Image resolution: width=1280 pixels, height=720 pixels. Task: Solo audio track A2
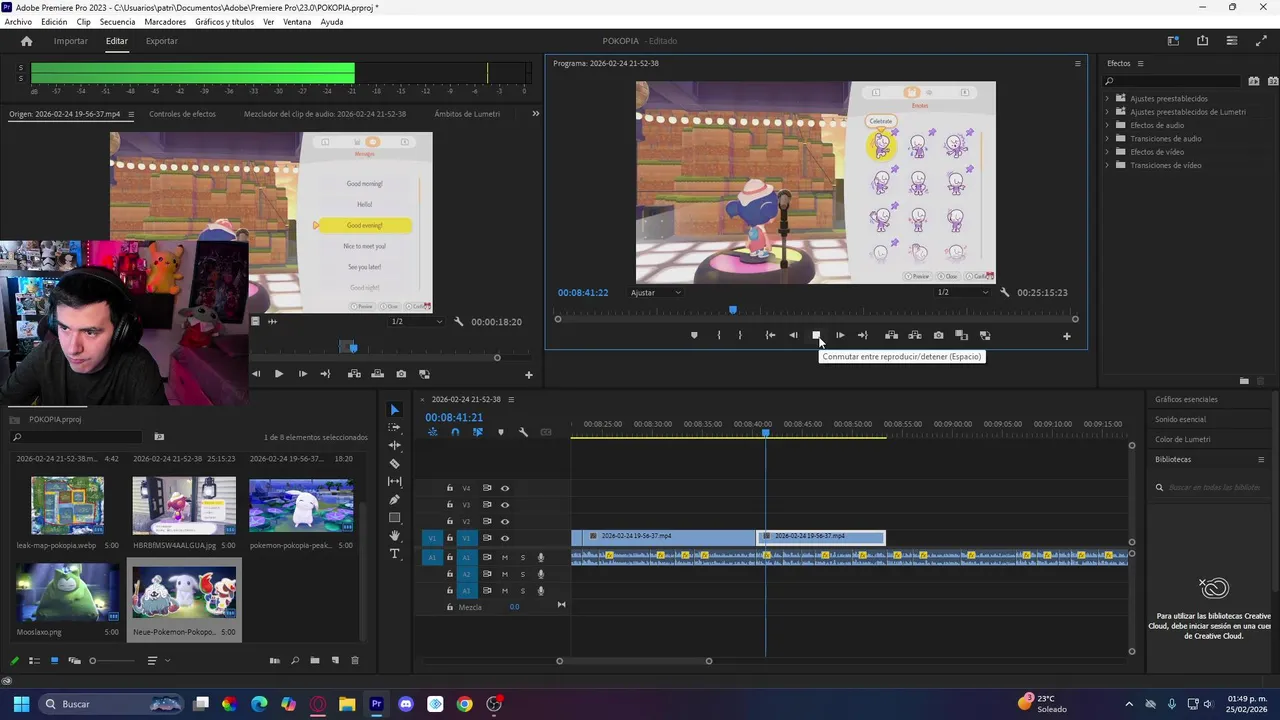522,574
